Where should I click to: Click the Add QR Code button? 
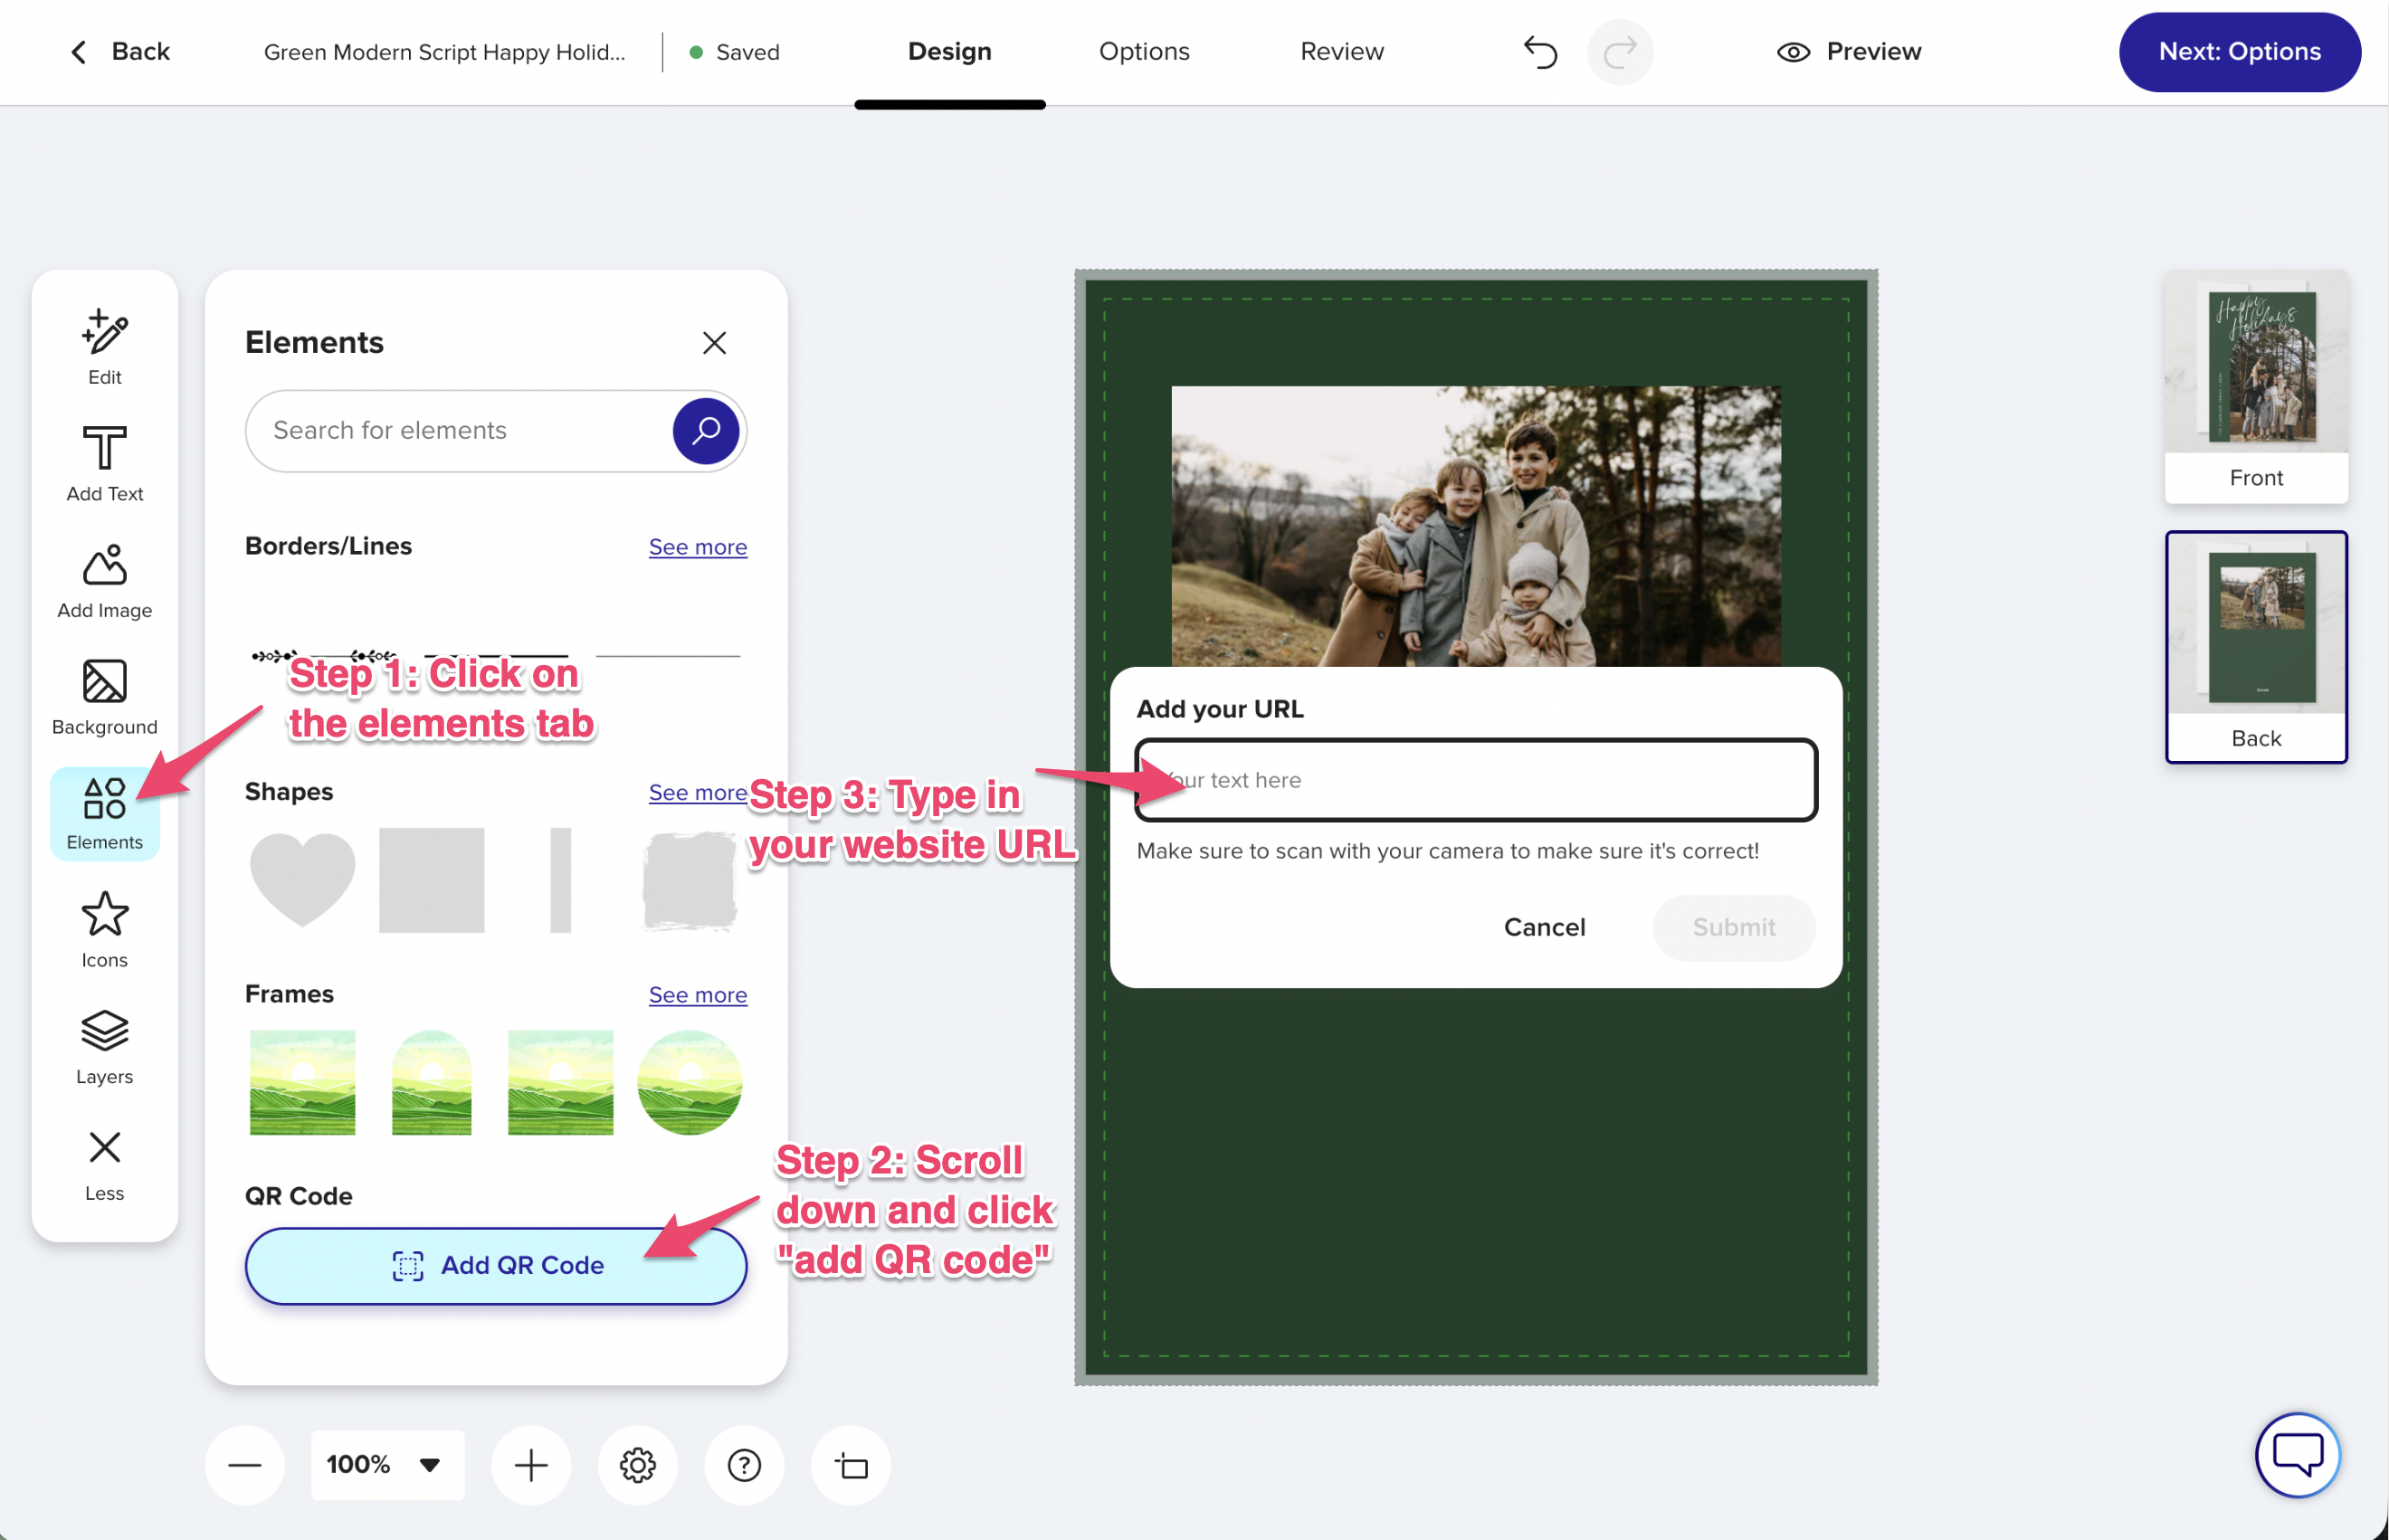pos(496,1265)
